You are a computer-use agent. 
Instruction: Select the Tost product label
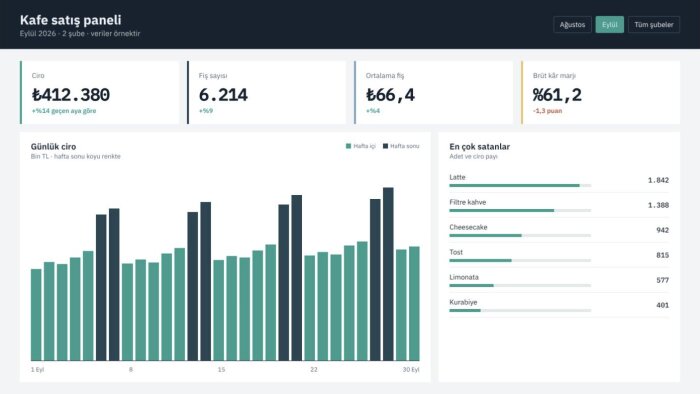coord(456,252)
